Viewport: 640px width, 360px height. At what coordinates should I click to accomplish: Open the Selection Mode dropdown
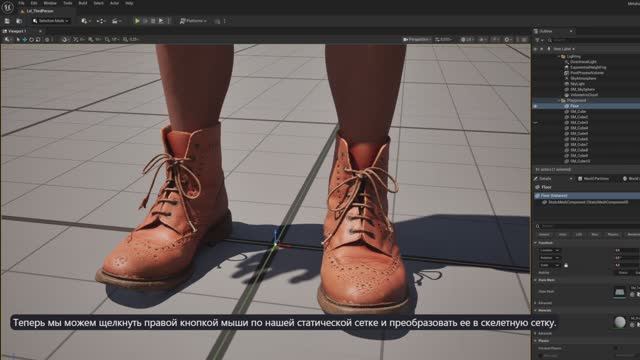[51, 21]
